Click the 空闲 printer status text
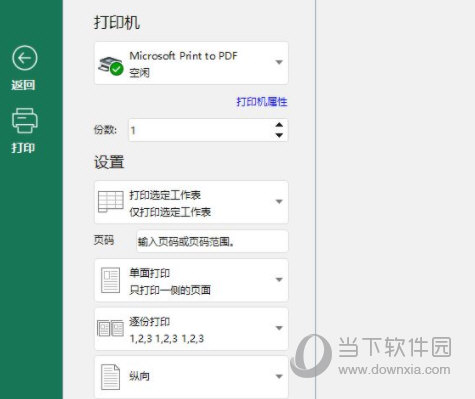Screen dimensions: 475x399 [139, 73]
